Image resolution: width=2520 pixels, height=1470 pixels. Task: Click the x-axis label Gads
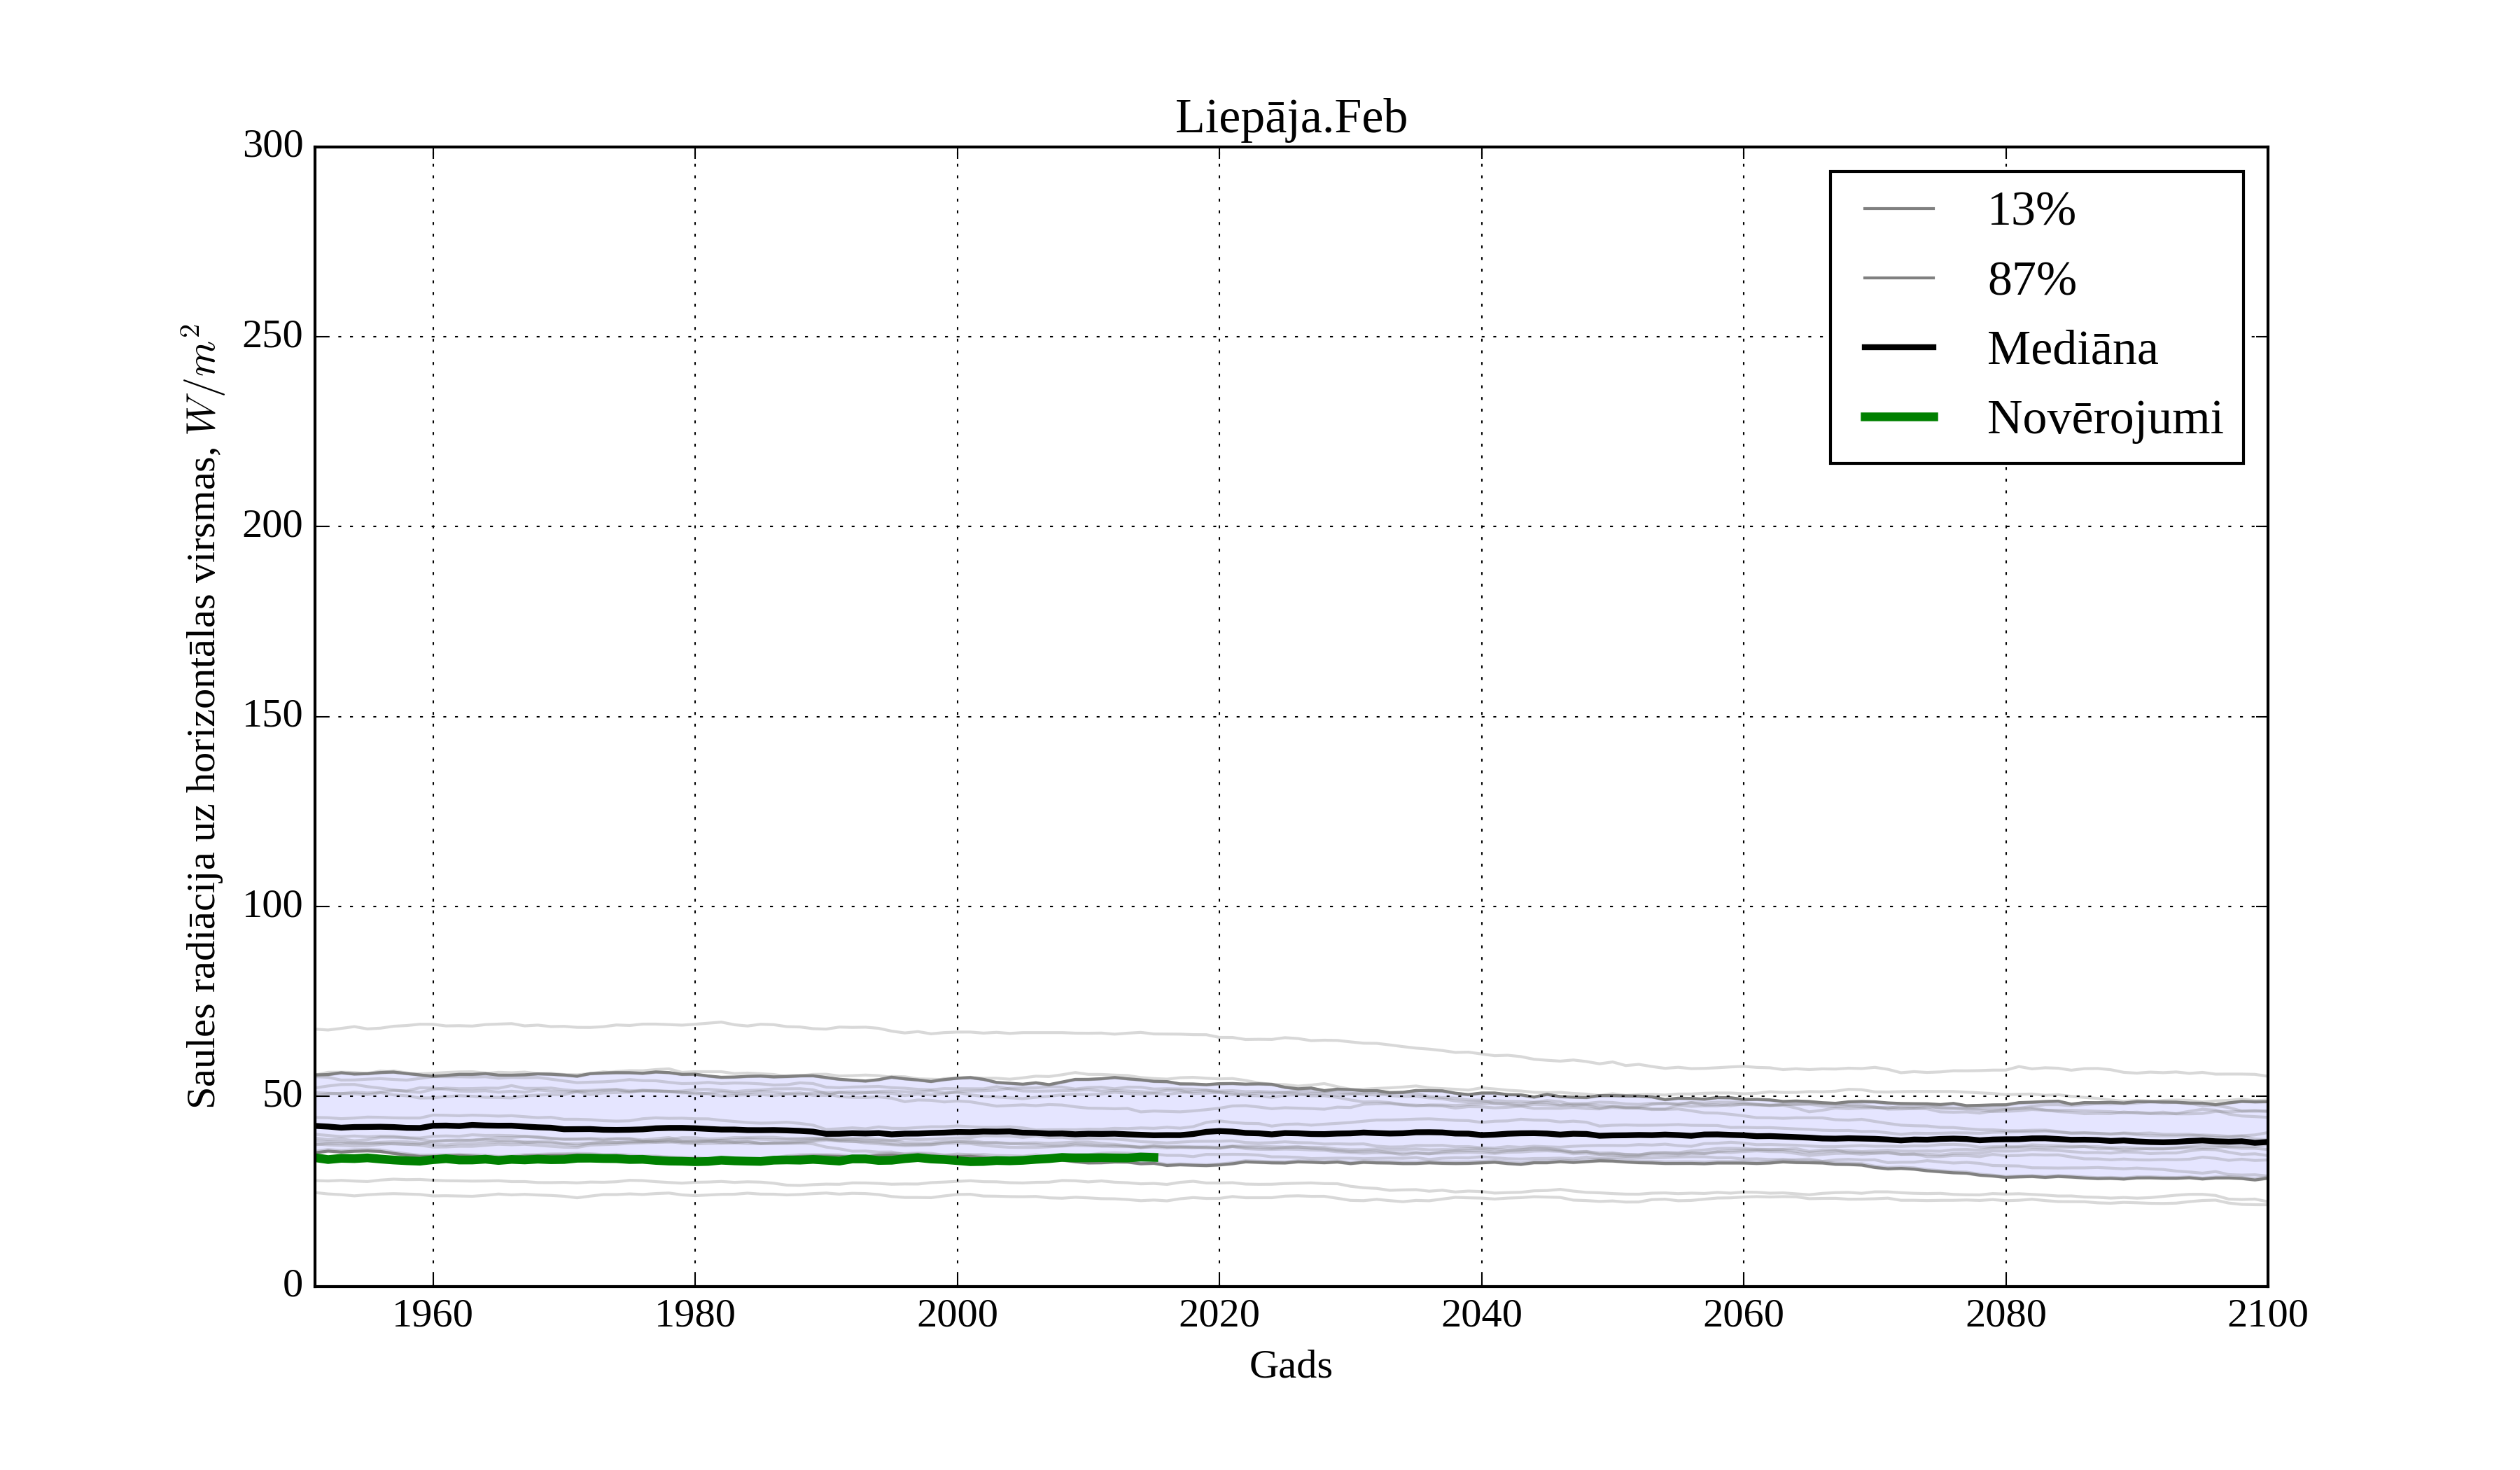pyautogui.click(x=1290, y=1365)
